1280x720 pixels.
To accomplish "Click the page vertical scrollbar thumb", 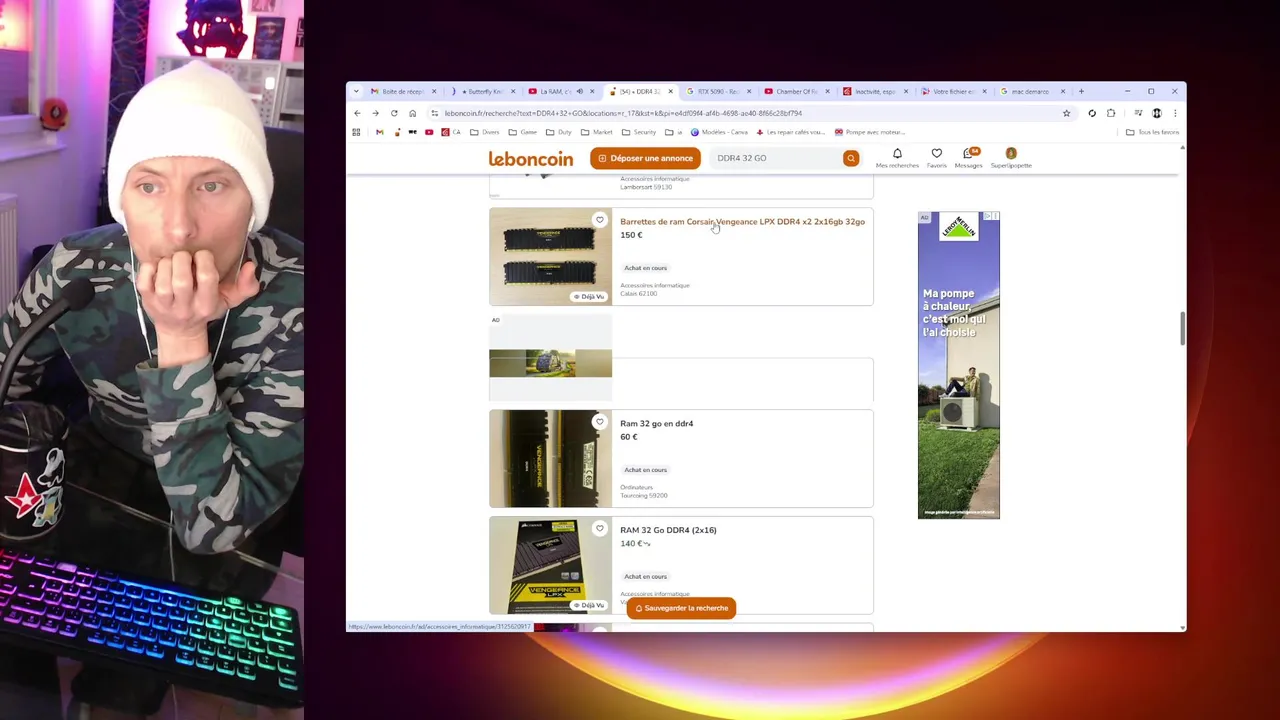I will click(x=1182, y=329).
